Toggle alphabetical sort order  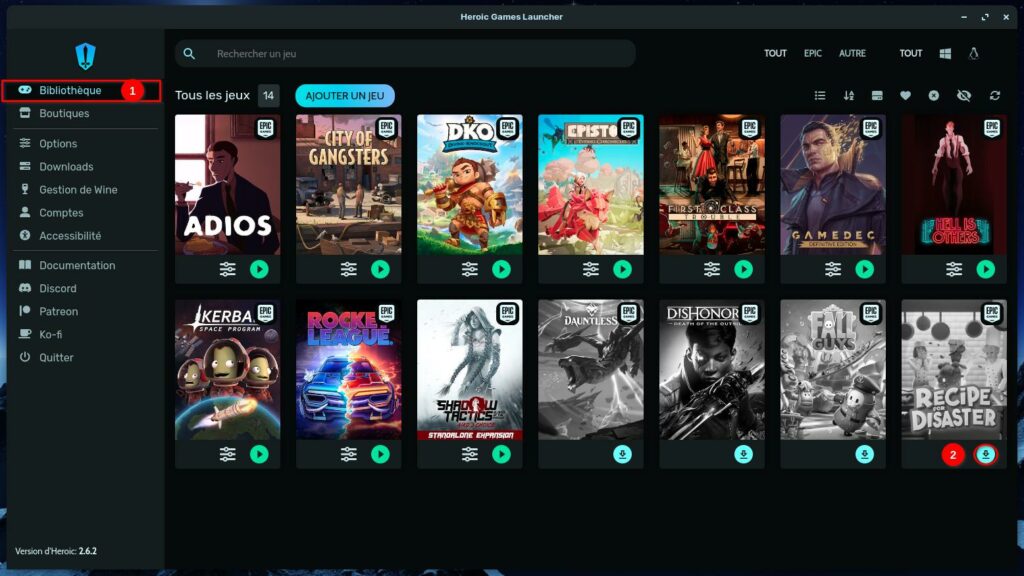(x=849, y=96)
